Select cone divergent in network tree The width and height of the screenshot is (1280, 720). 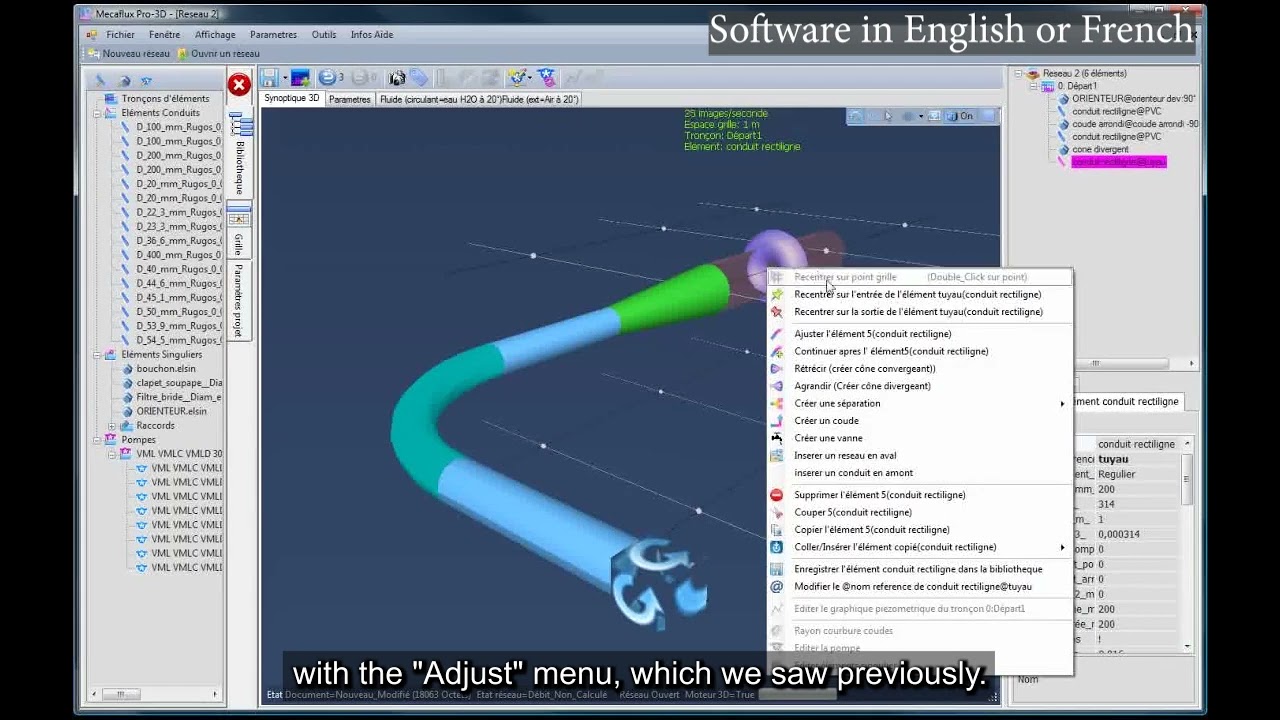click(x=1100, y=149)
